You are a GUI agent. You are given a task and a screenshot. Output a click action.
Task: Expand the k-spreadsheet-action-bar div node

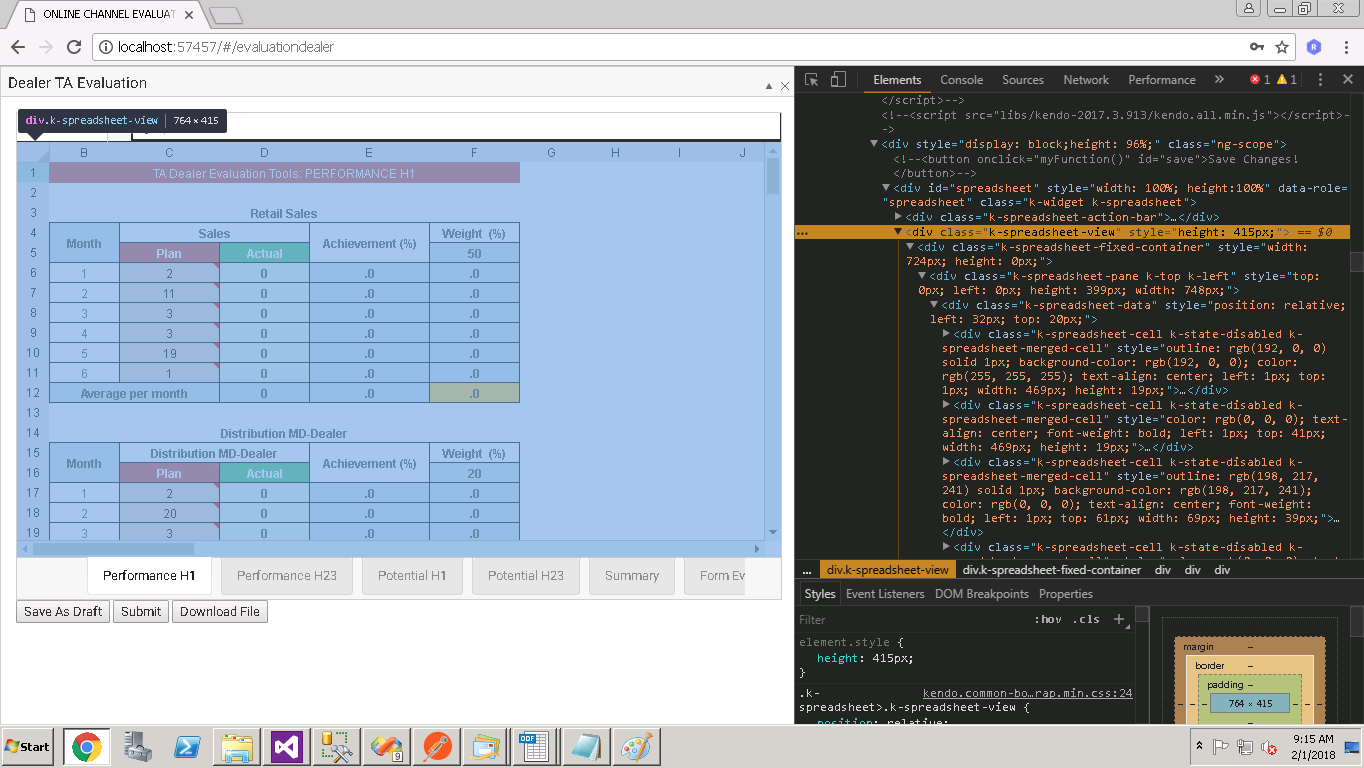point(898,217)
